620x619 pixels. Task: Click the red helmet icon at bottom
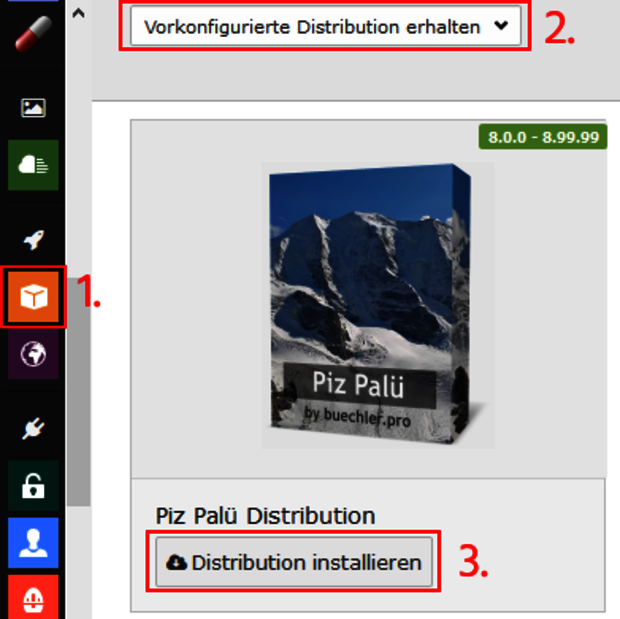[x=33, y=597]
